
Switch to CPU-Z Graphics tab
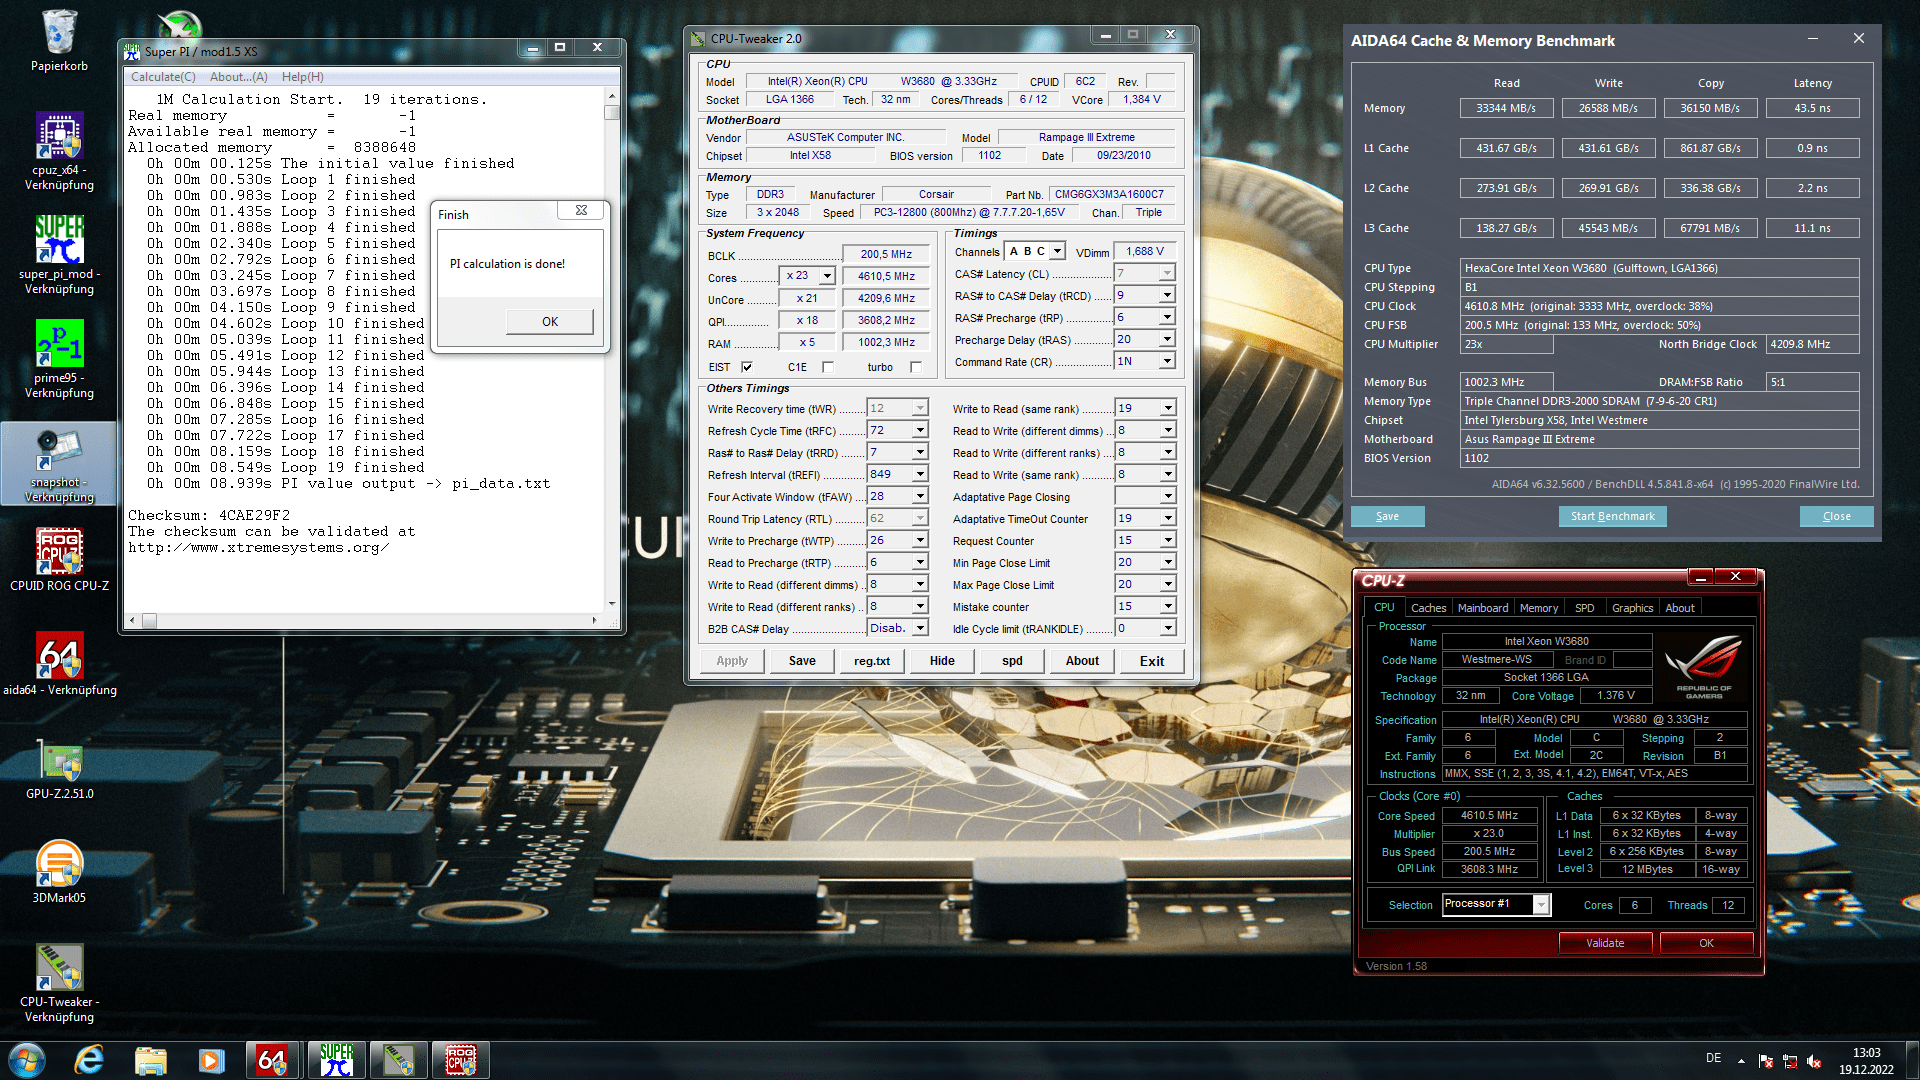(x=1632, y=608)
